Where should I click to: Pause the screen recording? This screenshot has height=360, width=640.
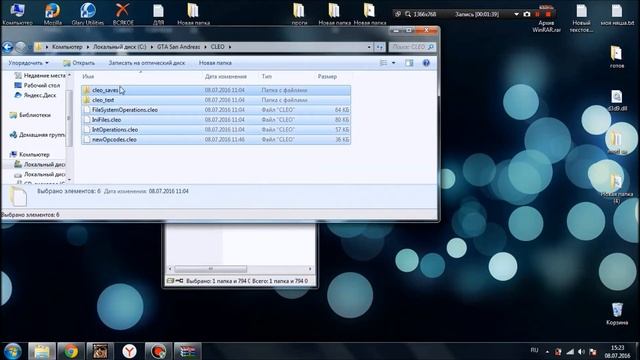coord(538,14)
